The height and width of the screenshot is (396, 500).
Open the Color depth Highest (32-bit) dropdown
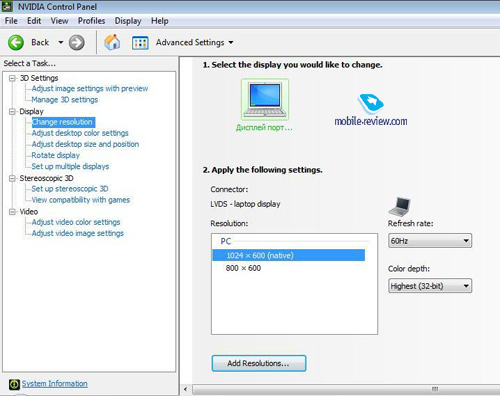pos(430,286)
